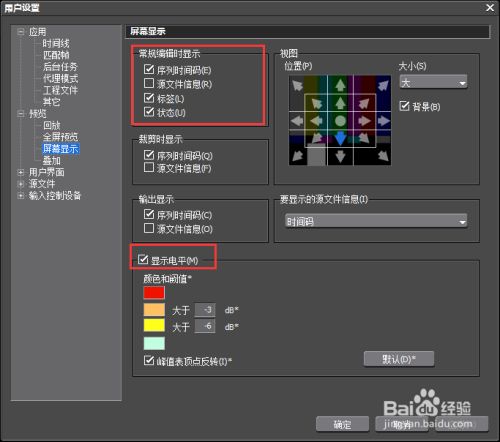The width and height of the screenshot is (500, 442).
Task: Select the safe-area bottom-left arrow position
Action: coord(316,137)
